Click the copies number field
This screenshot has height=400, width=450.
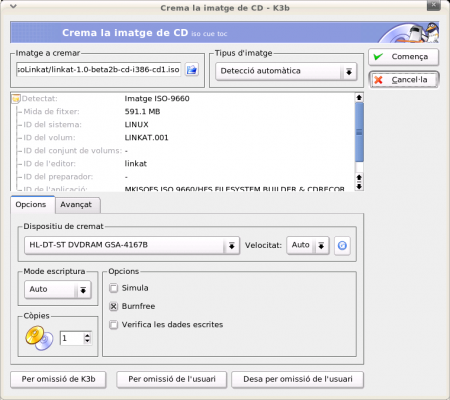click(x=72, y=338)
